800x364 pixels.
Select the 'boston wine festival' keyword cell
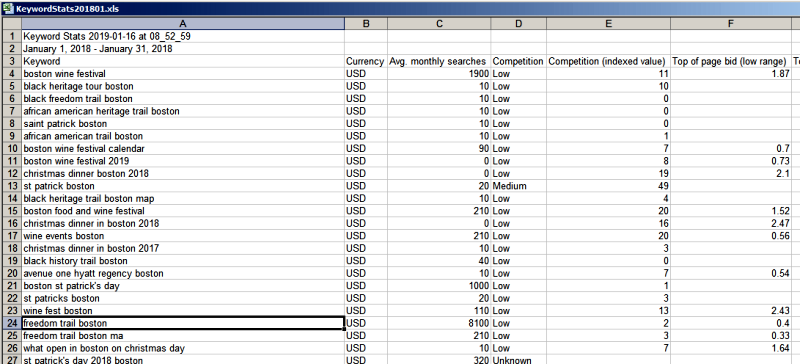[x=183, y=74]
